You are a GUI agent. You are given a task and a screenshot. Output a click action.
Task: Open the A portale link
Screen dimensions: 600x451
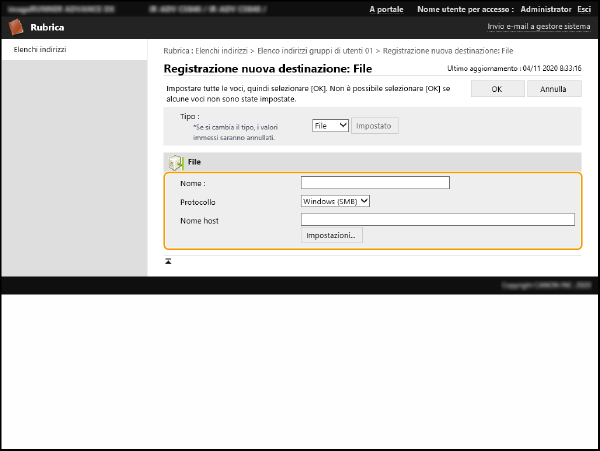coord(386,8)
